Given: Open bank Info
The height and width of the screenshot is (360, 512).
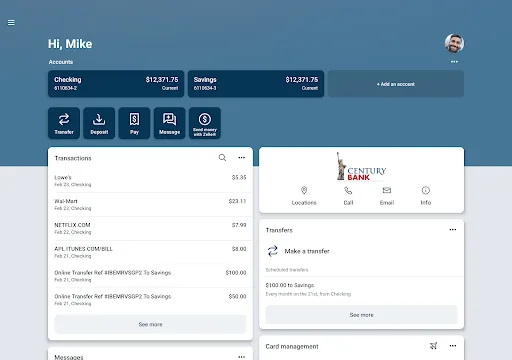Looking at the screenshot, I should tap(426, 196).
